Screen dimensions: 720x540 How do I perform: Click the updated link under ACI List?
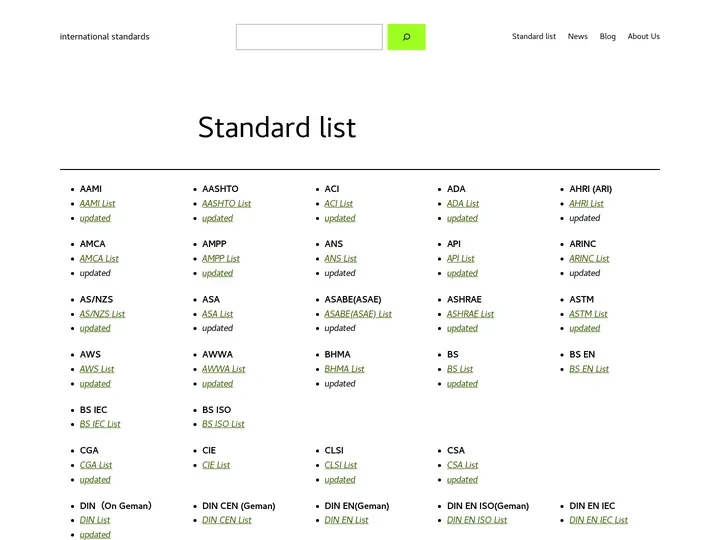tap(340, 218)
